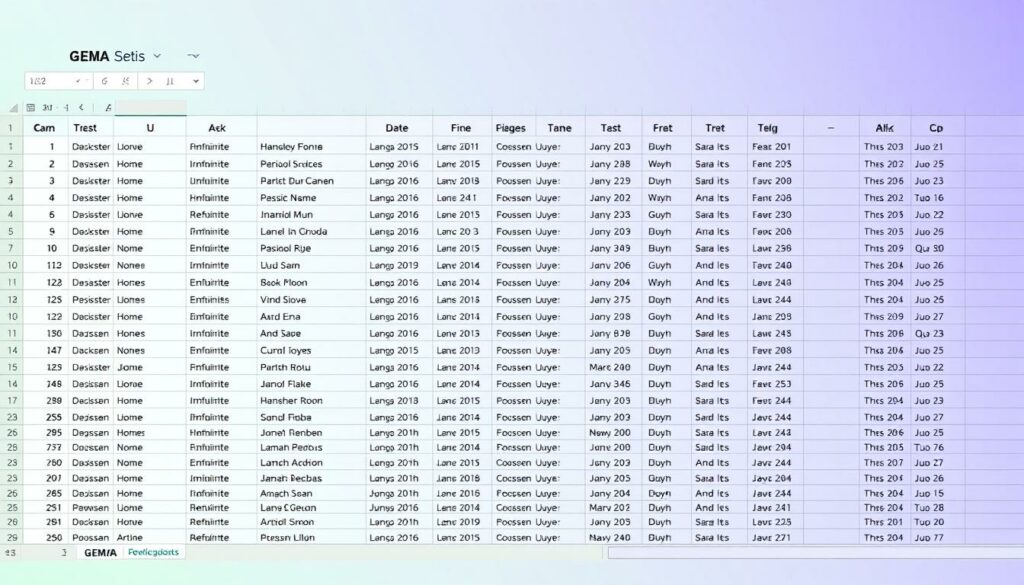Select the Fine column header
The image size is (1024, 585).
pos(461,128)
